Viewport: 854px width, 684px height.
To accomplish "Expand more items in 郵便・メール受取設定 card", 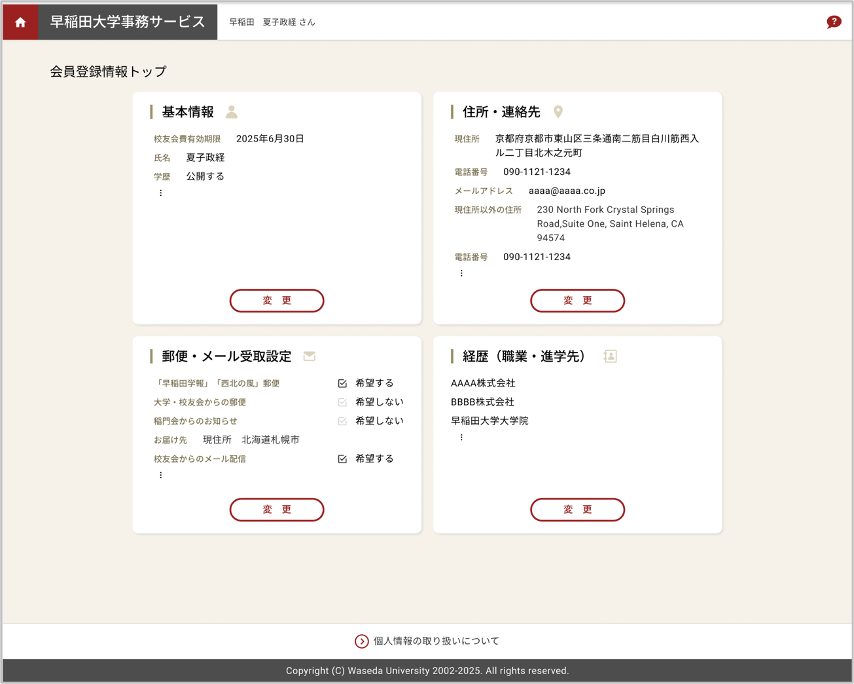I will (x=160, y=475).
